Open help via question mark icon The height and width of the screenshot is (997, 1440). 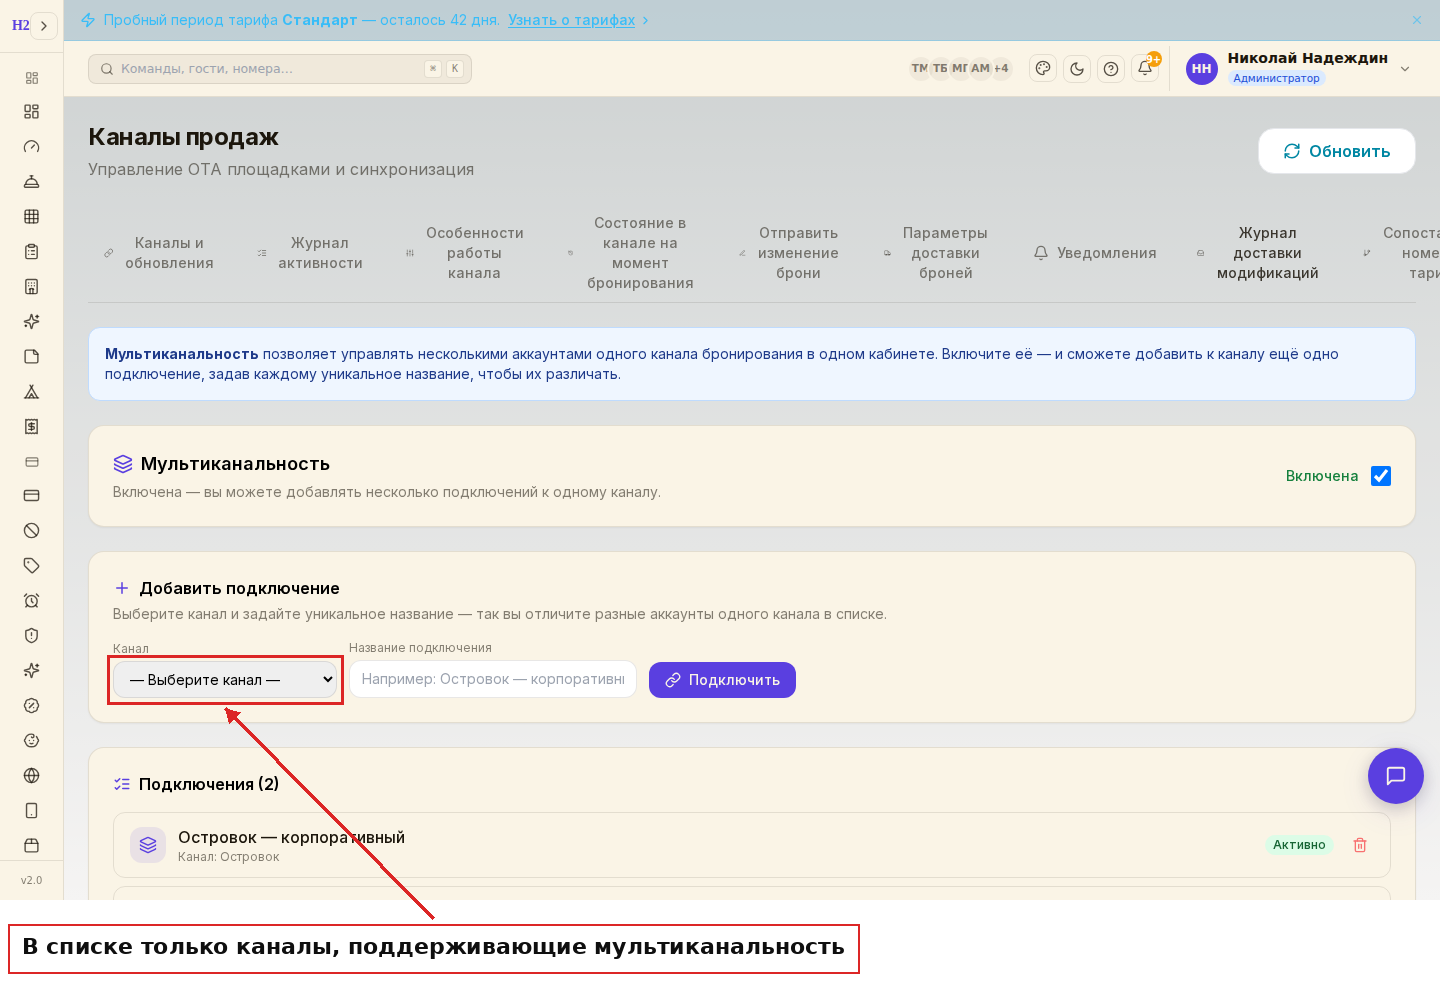(x=1111, y=69)
